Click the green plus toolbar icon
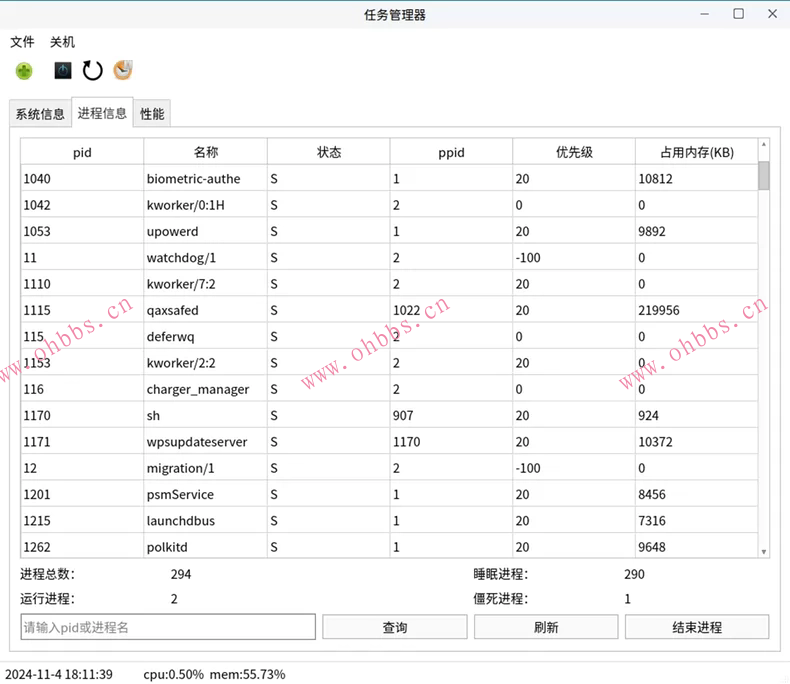This screenshot has height=684, width=790. (24, 71)
